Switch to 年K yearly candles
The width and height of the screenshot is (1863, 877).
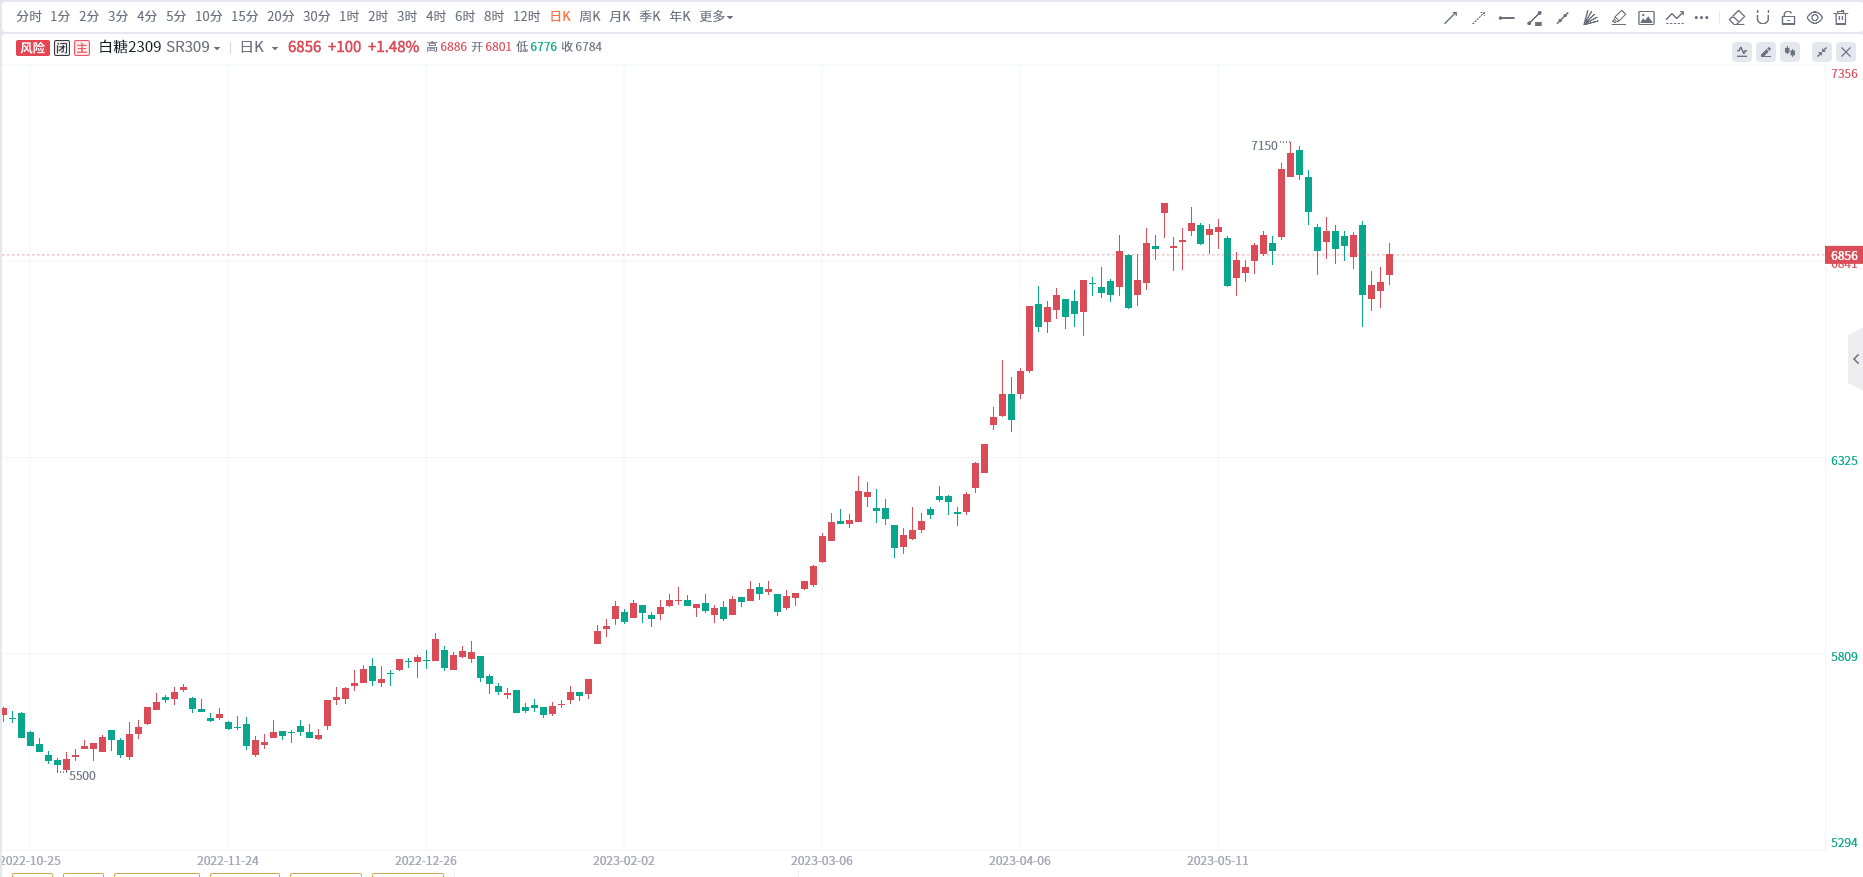[680, 17]
